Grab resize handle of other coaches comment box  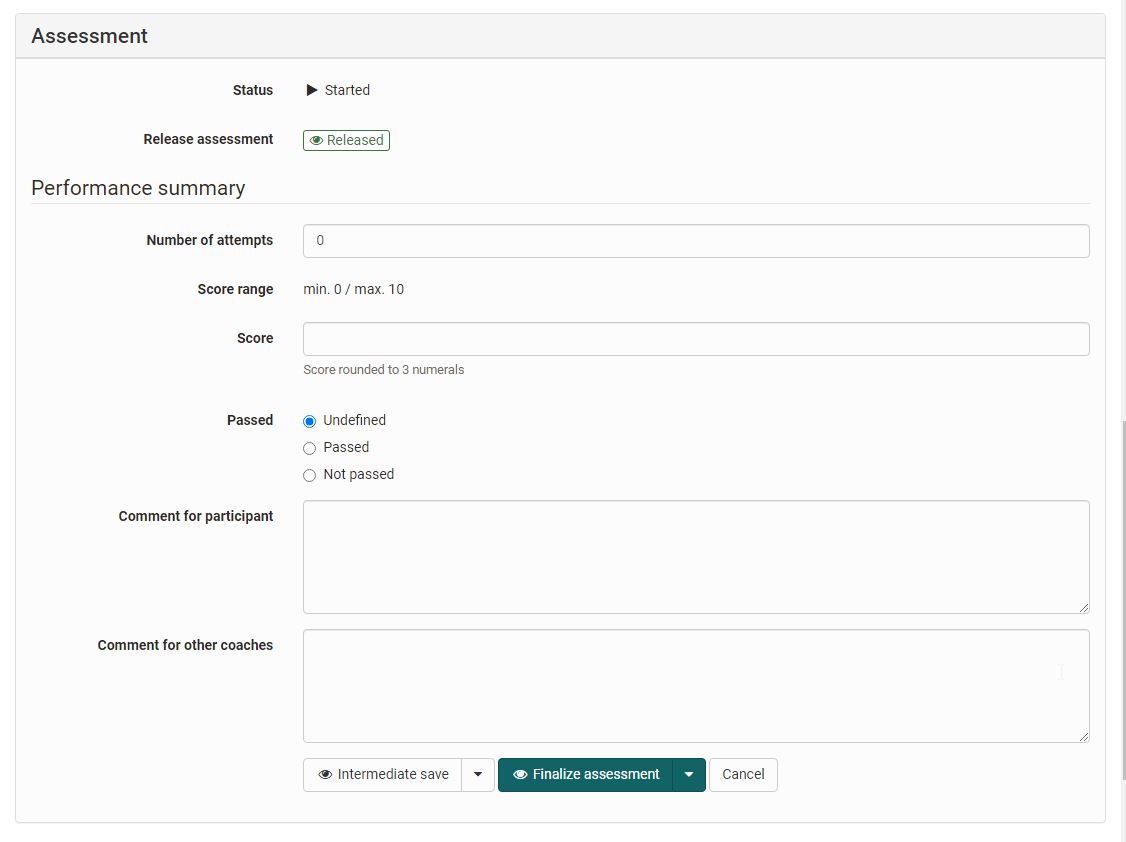pyautogui.click(x=1083, y=736)
